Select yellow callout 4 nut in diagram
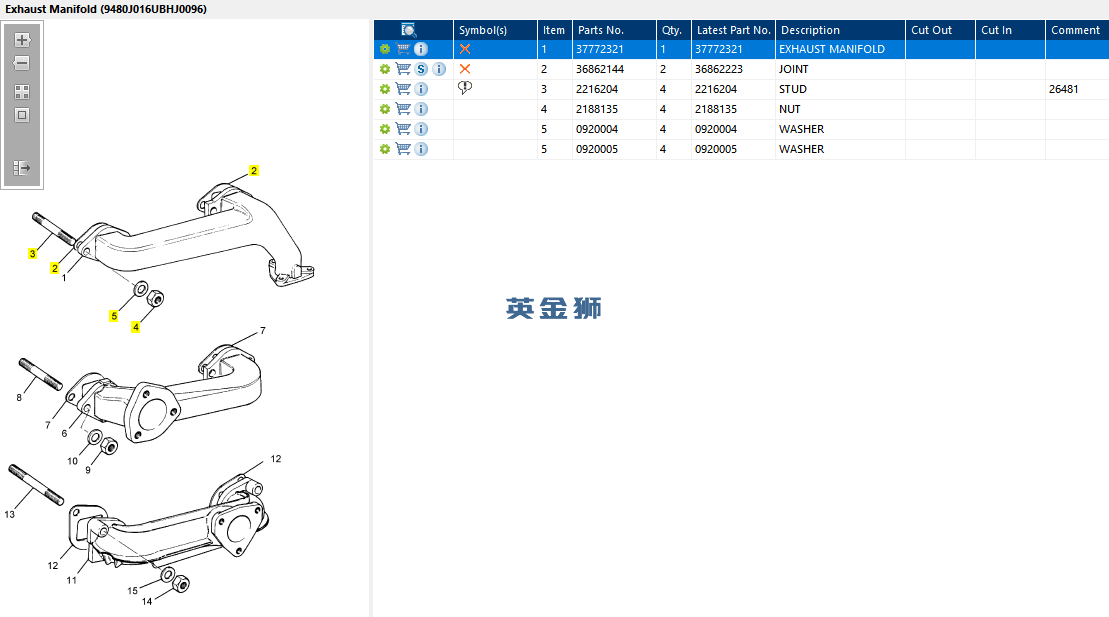Screen dimensions: 1109x617 click(136, 327)
